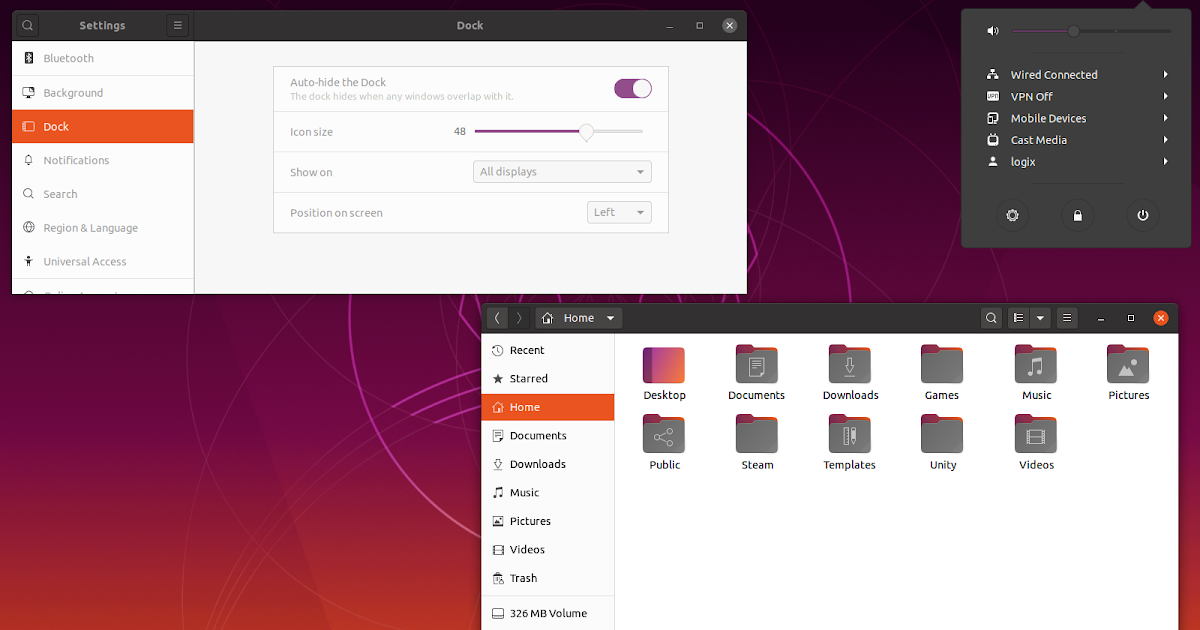This screenshot has height=630, width=1200.
Task: Open Music in Files sidebar
Action: tap(548, 493)
